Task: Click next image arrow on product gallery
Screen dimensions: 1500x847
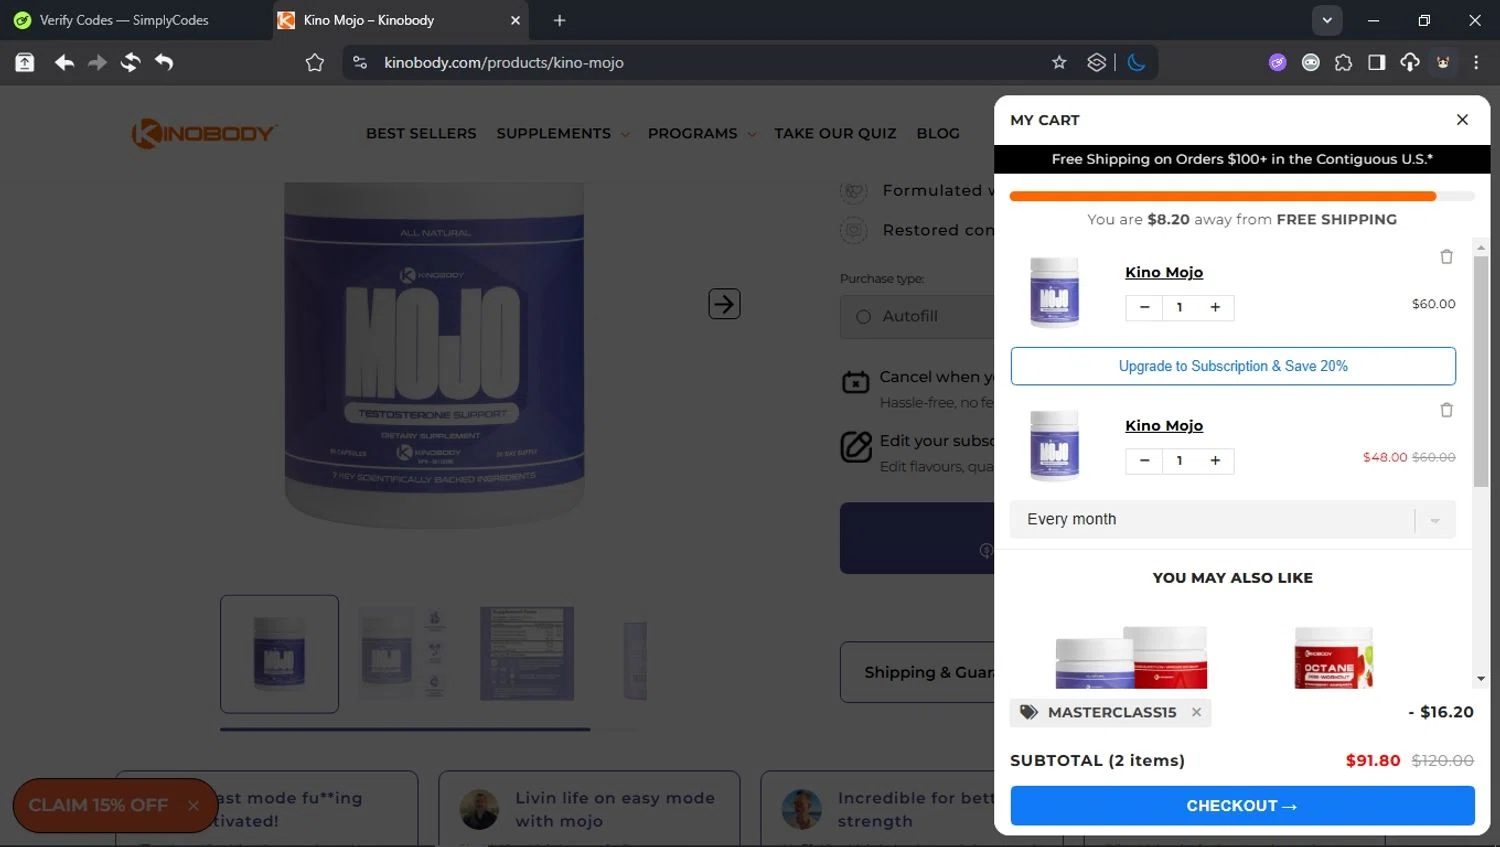Action: click(724, 303)
